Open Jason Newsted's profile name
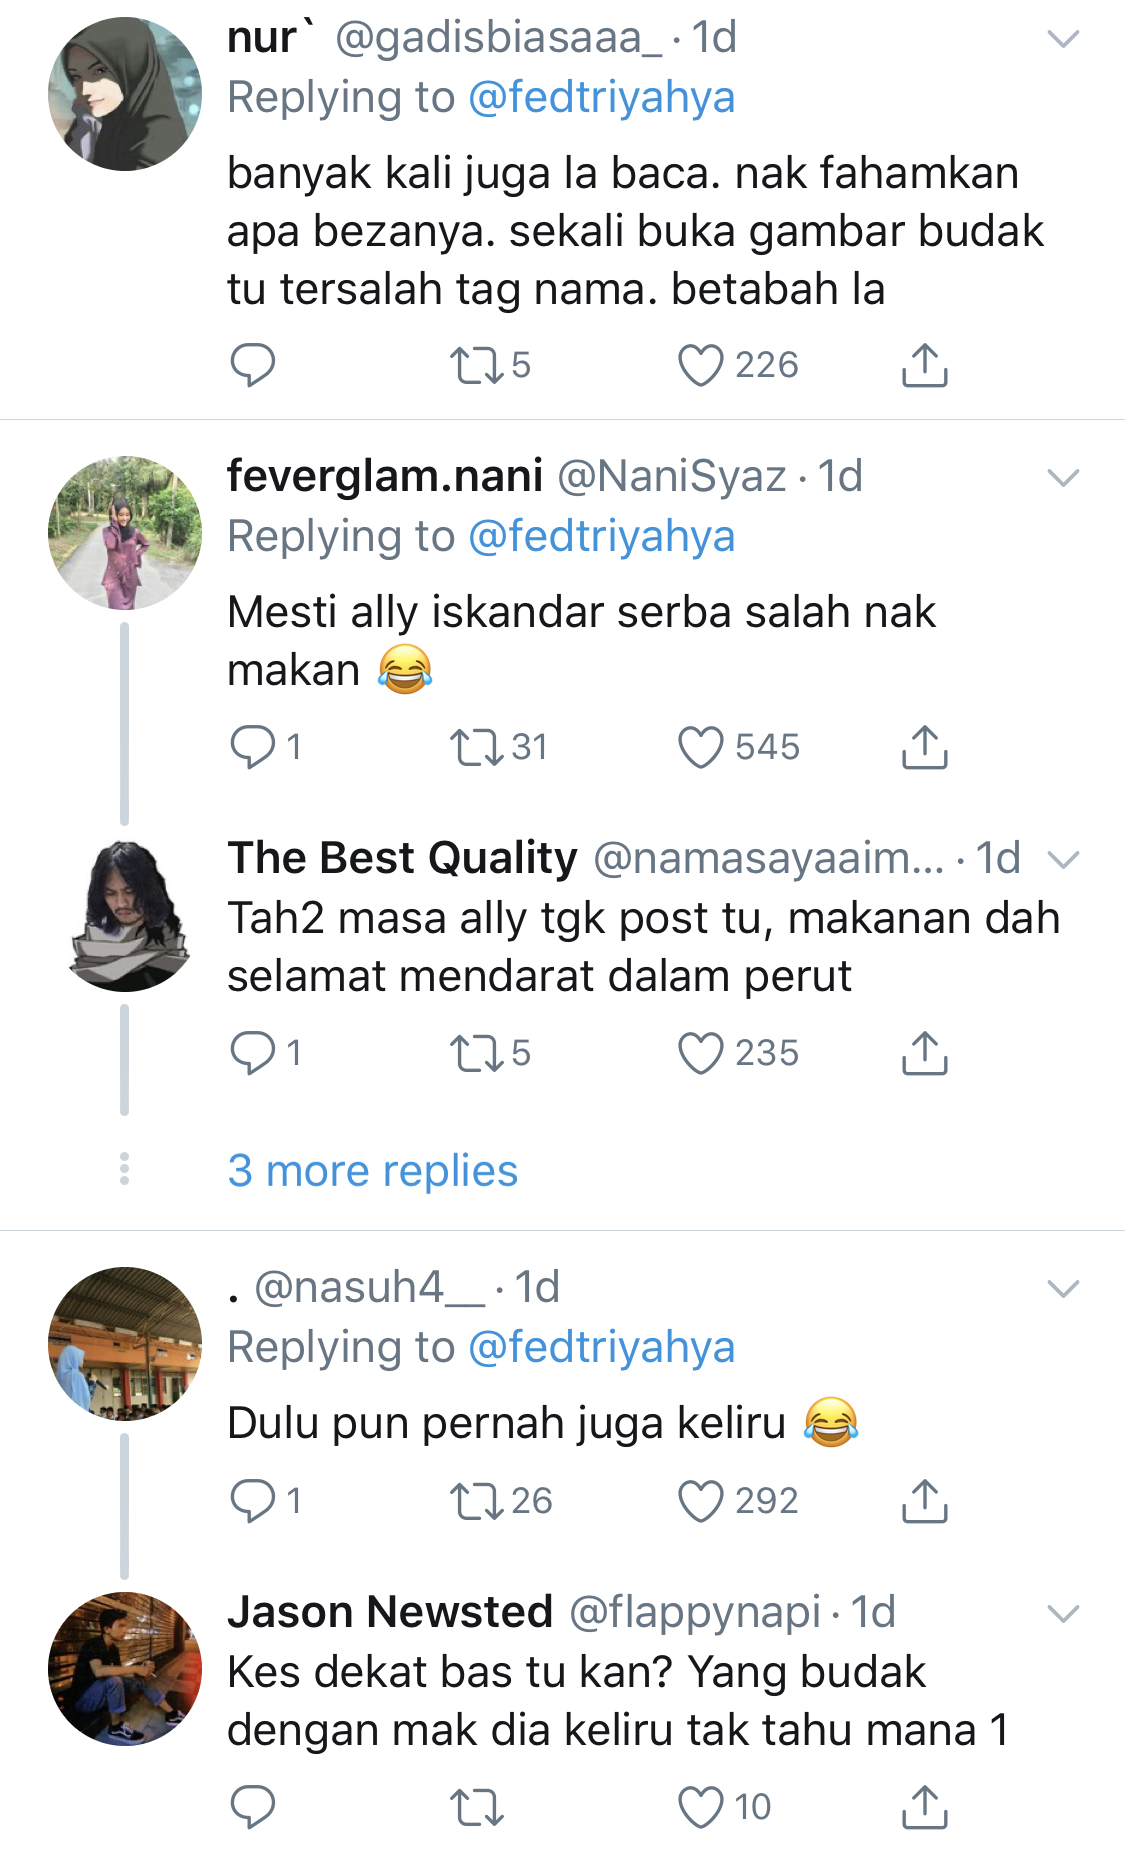The width and height of the screenshot is (1125, 1856). (390, 1612)
